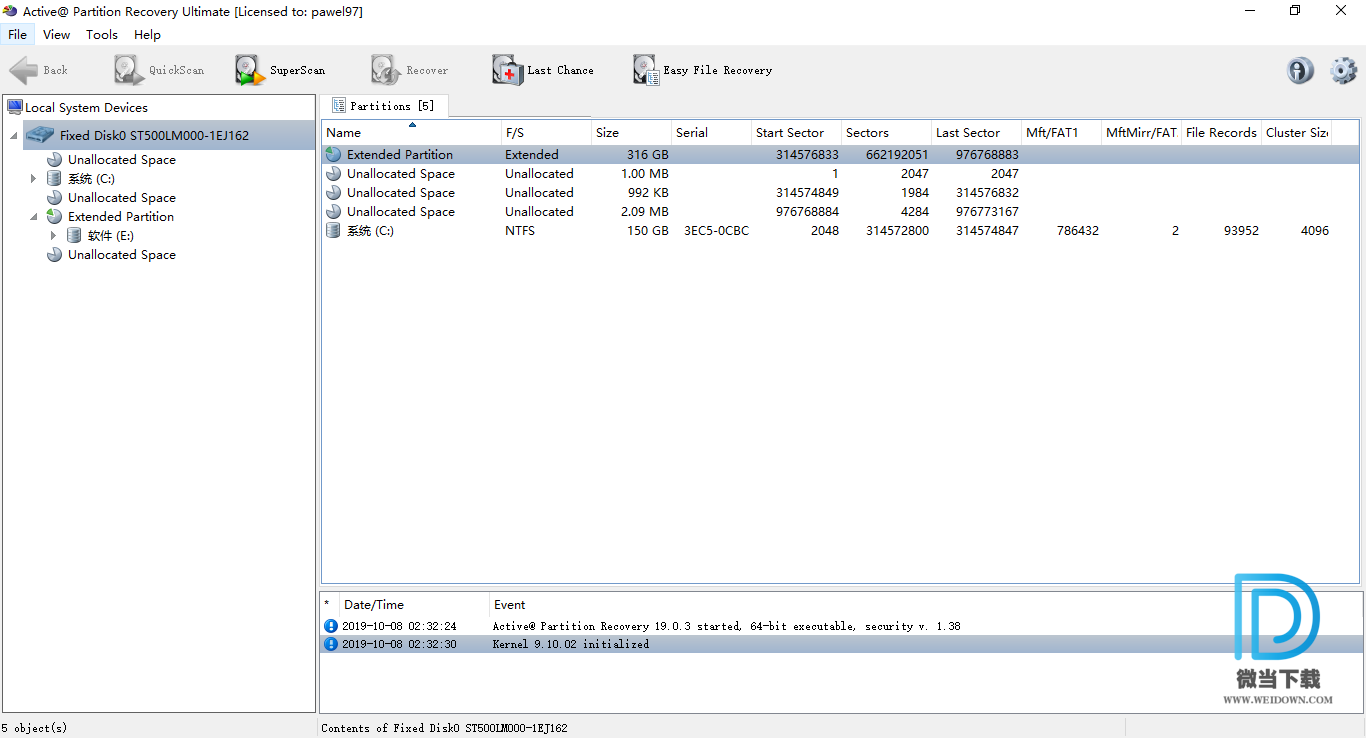Click the Back arrow toolbar icon

pyautogui.click(x=24, y=70)
